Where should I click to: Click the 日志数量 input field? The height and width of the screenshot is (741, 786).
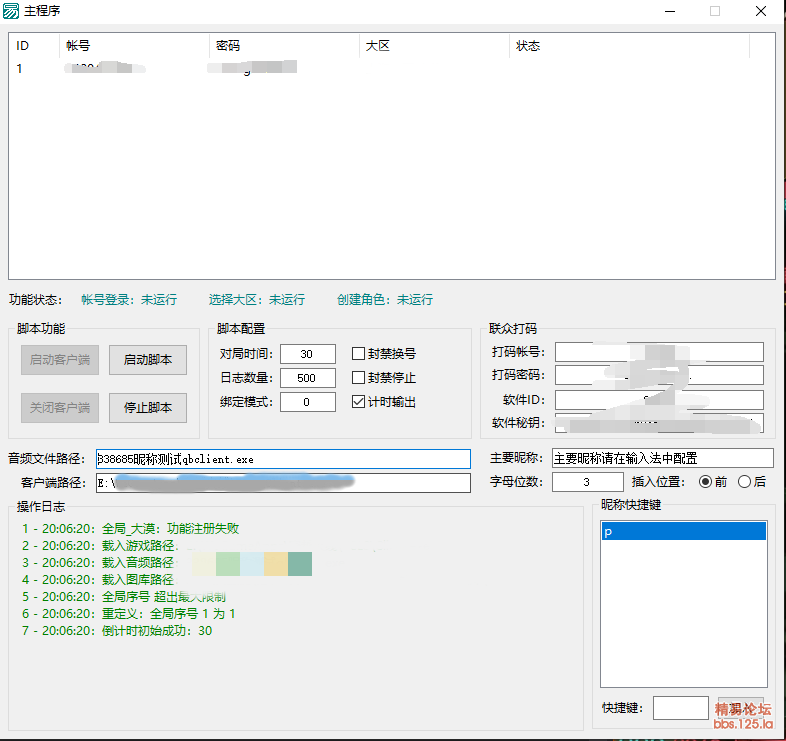(308, 378)
